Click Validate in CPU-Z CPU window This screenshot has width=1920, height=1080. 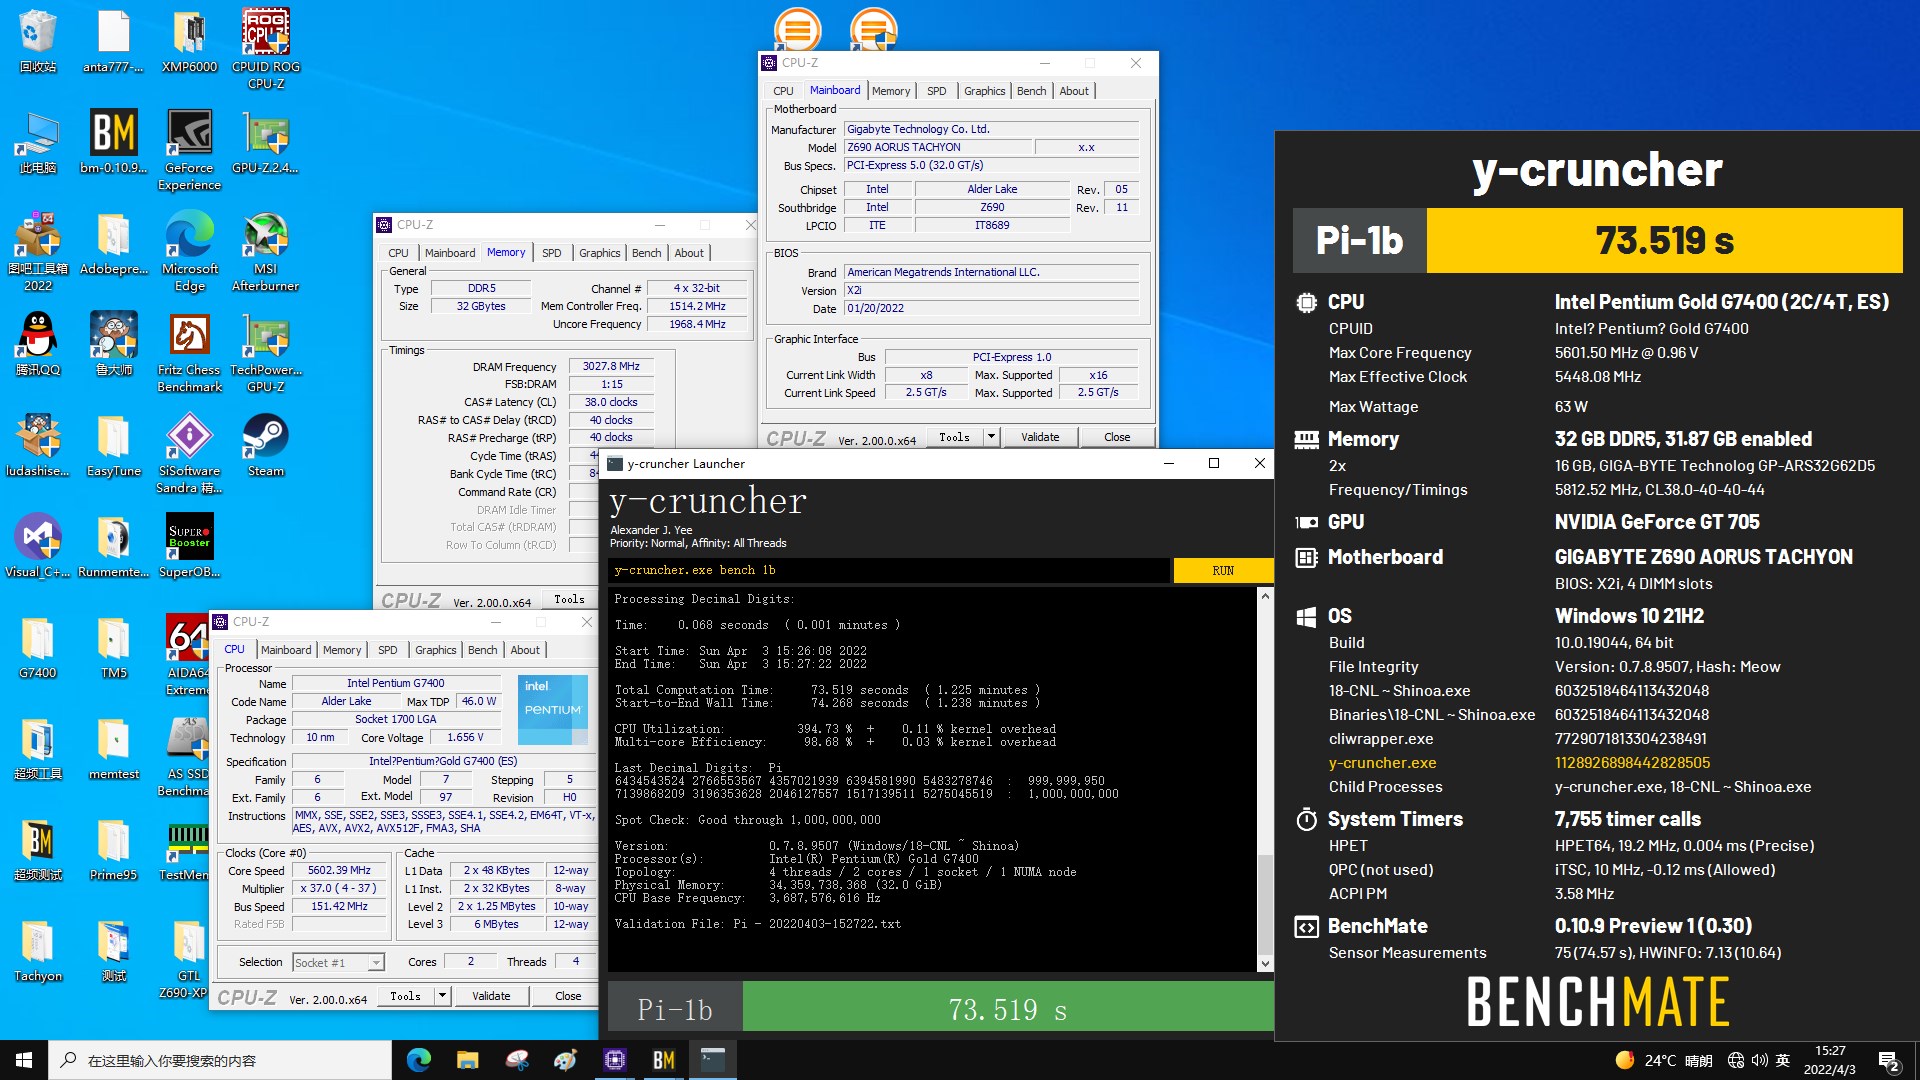point(491,996)
